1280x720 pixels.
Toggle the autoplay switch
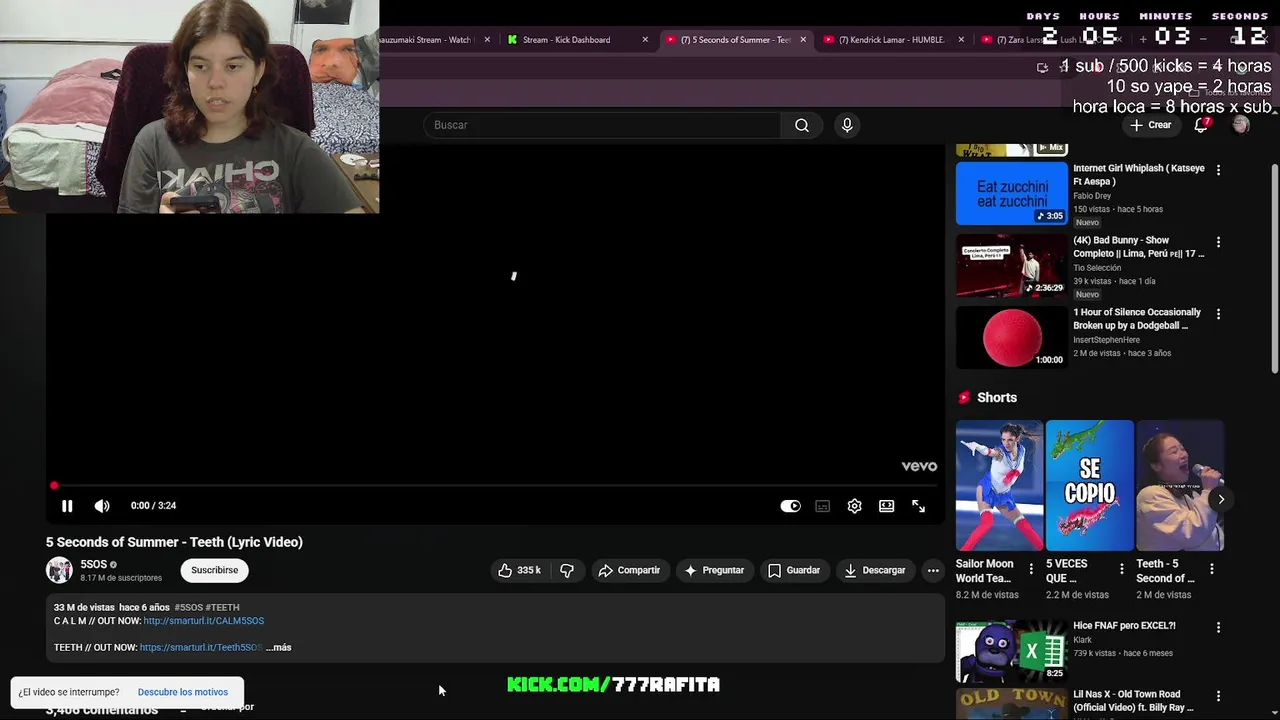pyautogui.click(x=790, y=506)
